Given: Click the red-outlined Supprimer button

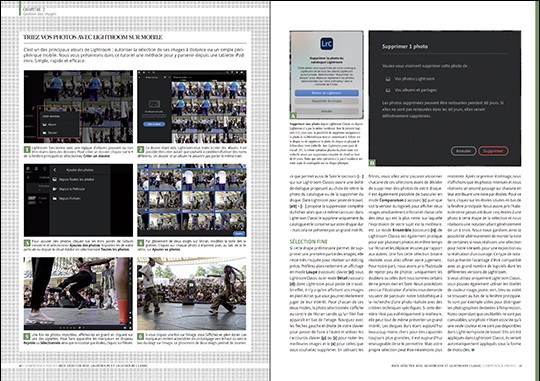Looking at the screenshot, I should tap(493, 151).
